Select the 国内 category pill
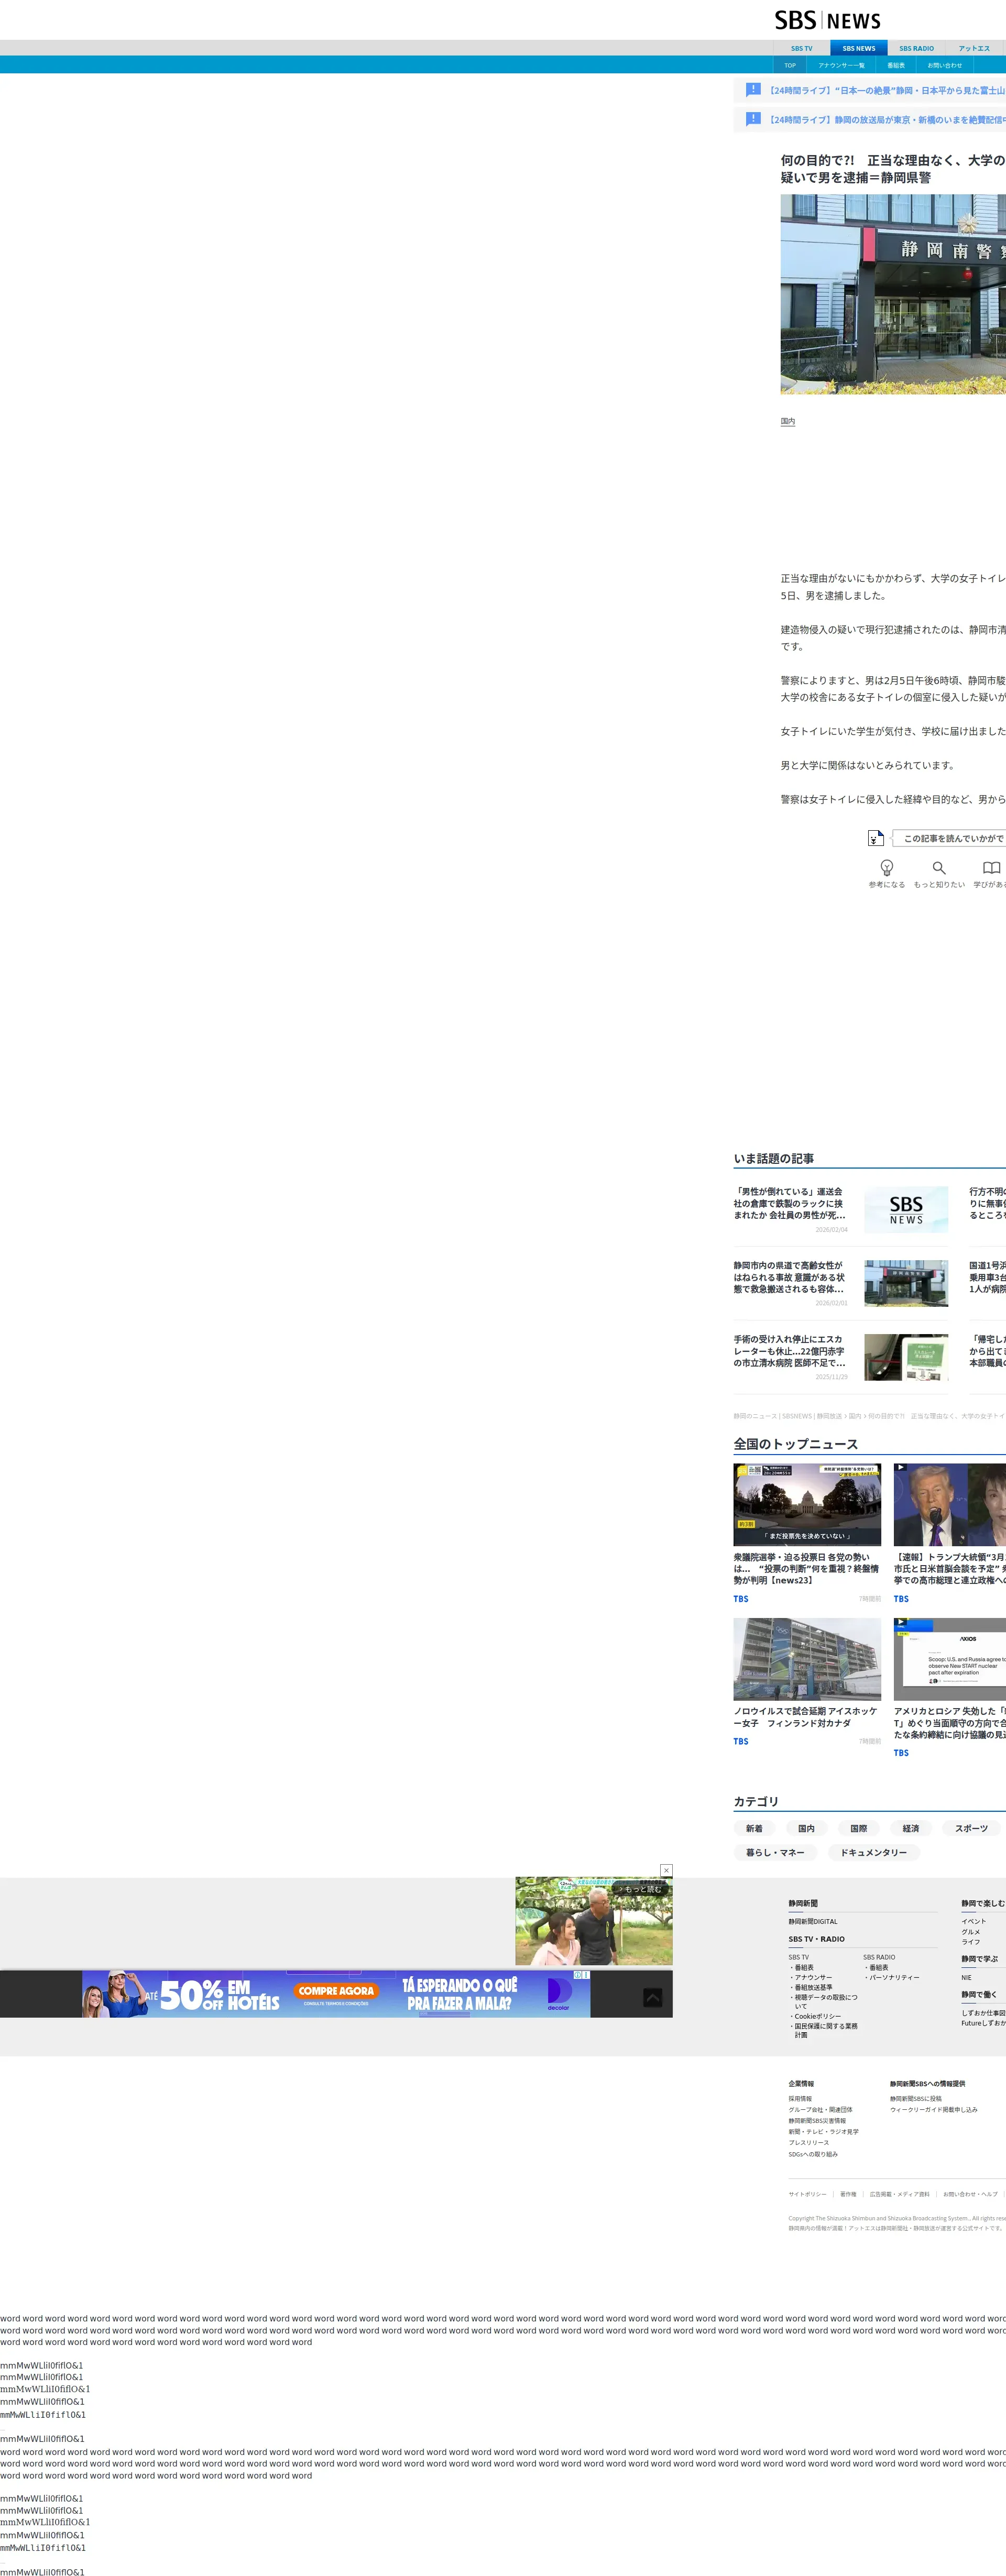The width and height of the screenshot is (1006, 2576). tap(806, 1828)
